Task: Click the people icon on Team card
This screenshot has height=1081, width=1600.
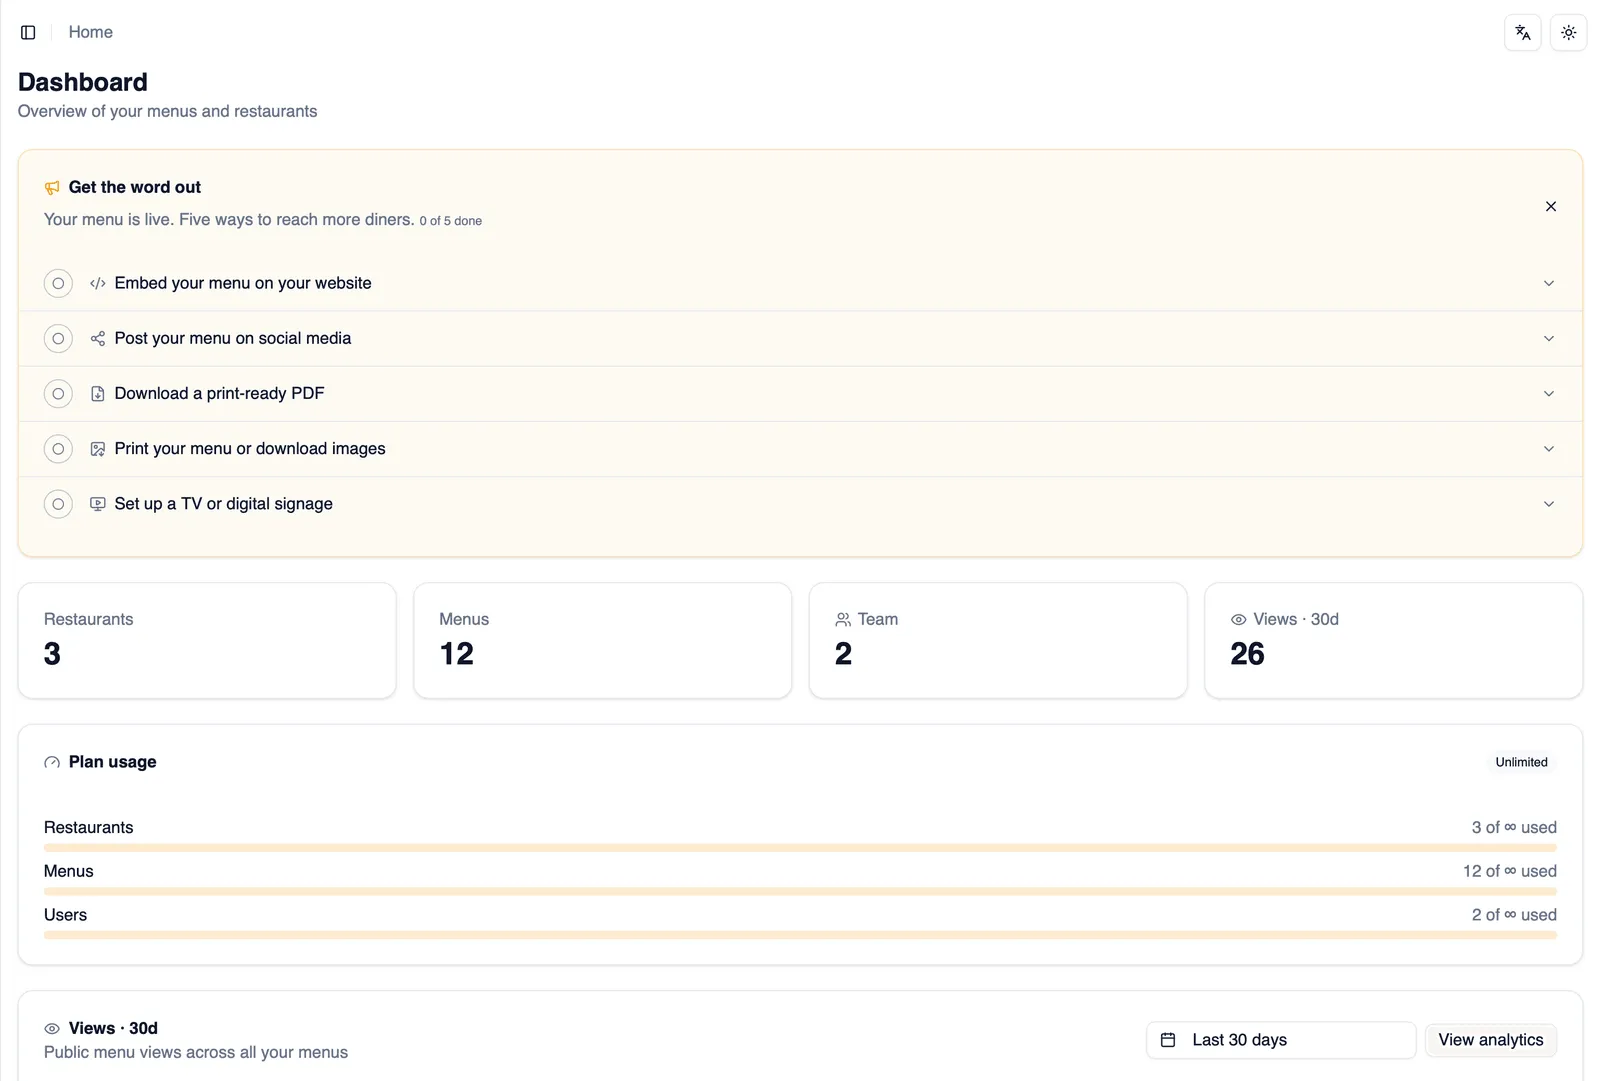Action: [x=843, y=619]
